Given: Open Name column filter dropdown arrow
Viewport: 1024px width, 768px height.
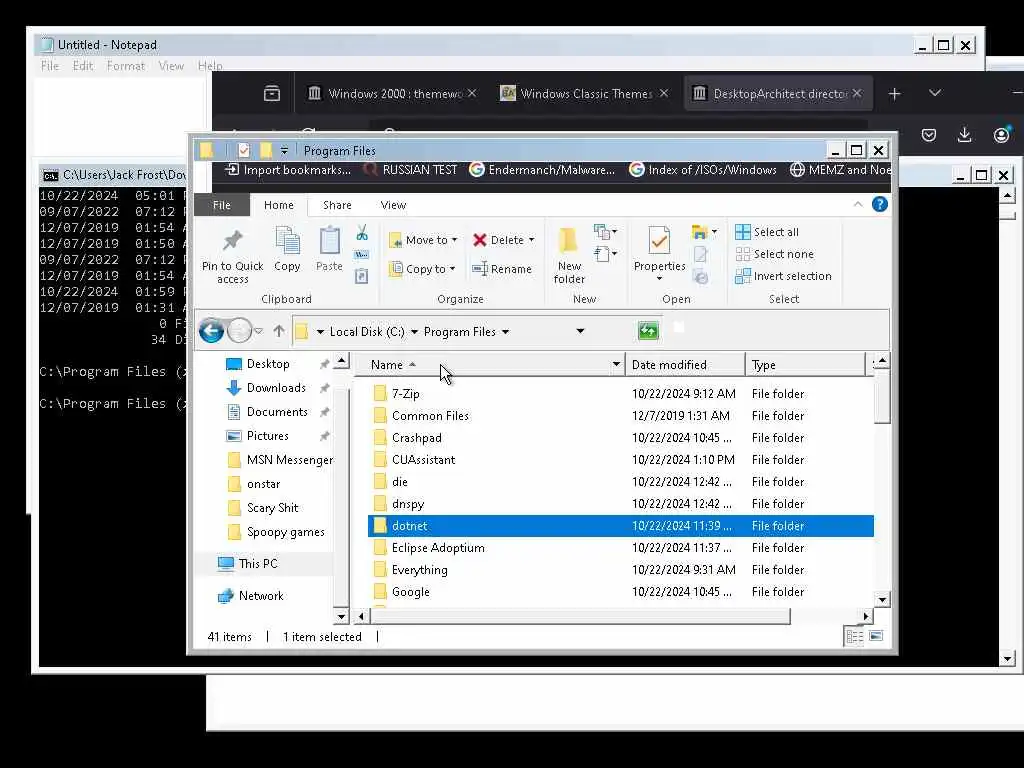Looking at the screenshot, I should (x=616, y=364).
